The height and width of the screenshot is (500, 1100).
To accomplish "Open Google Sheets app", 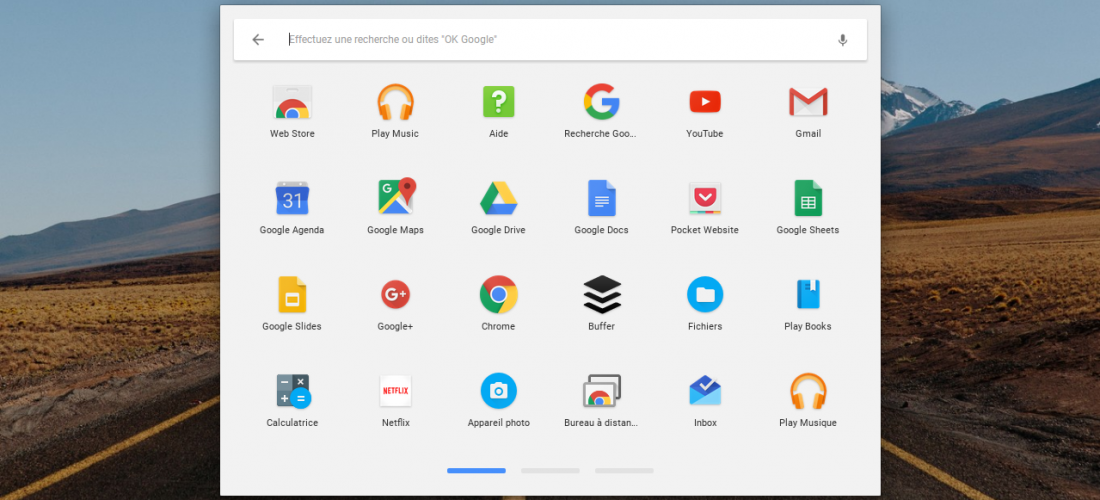I will coord(808,198).
